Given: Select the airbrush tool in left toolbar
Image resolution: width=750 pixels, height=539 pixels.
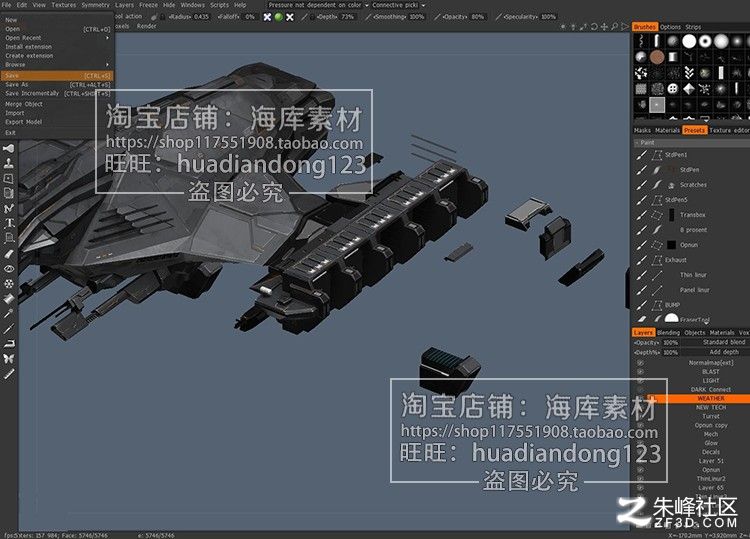Looking at the screenshot, I should pyautogui.click(x=9, y=149).
